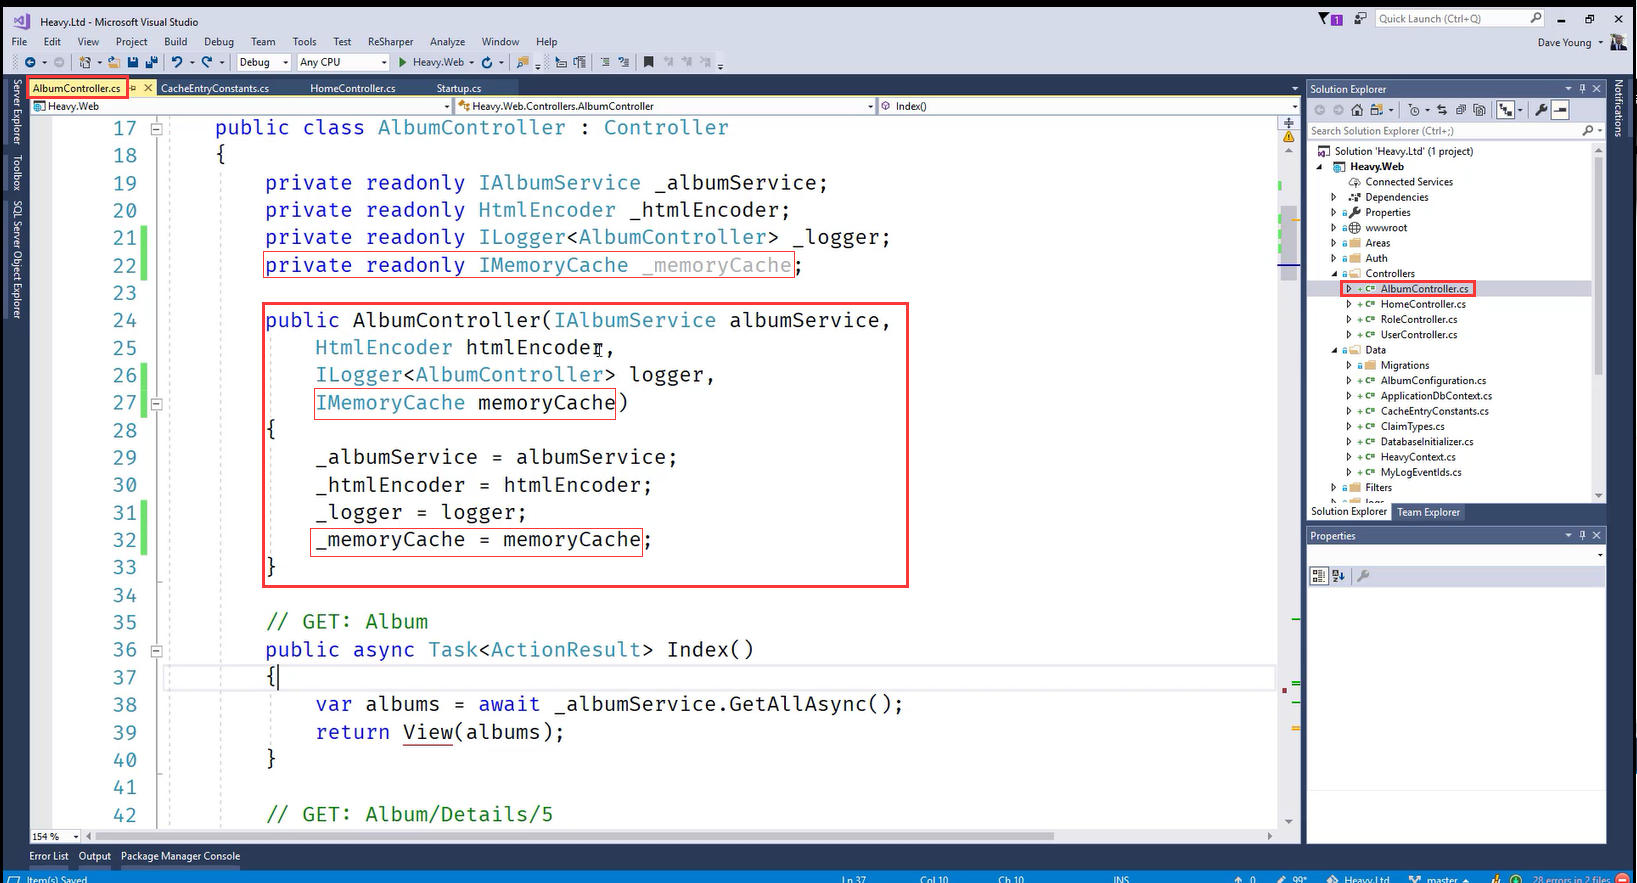Click the Undo arrow in the toolbar
1637x883 pixels.
pyautogui.click(x=176, y=62)
